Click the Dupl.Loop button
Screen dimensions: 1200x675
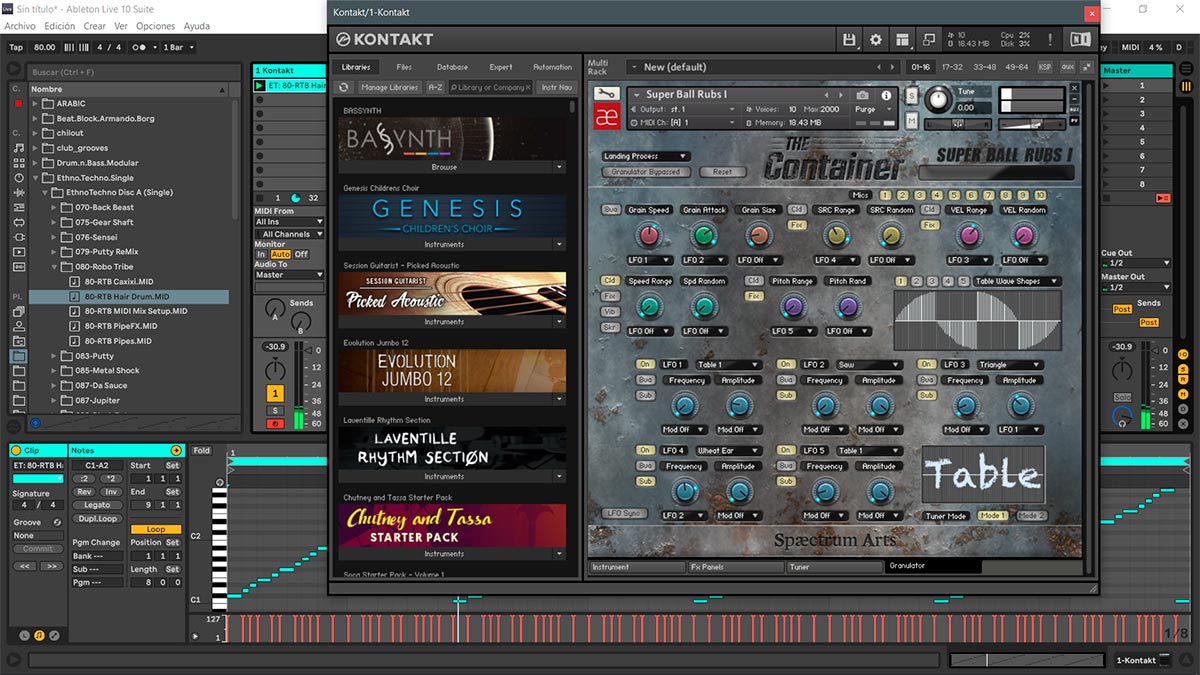pos(96,519)
